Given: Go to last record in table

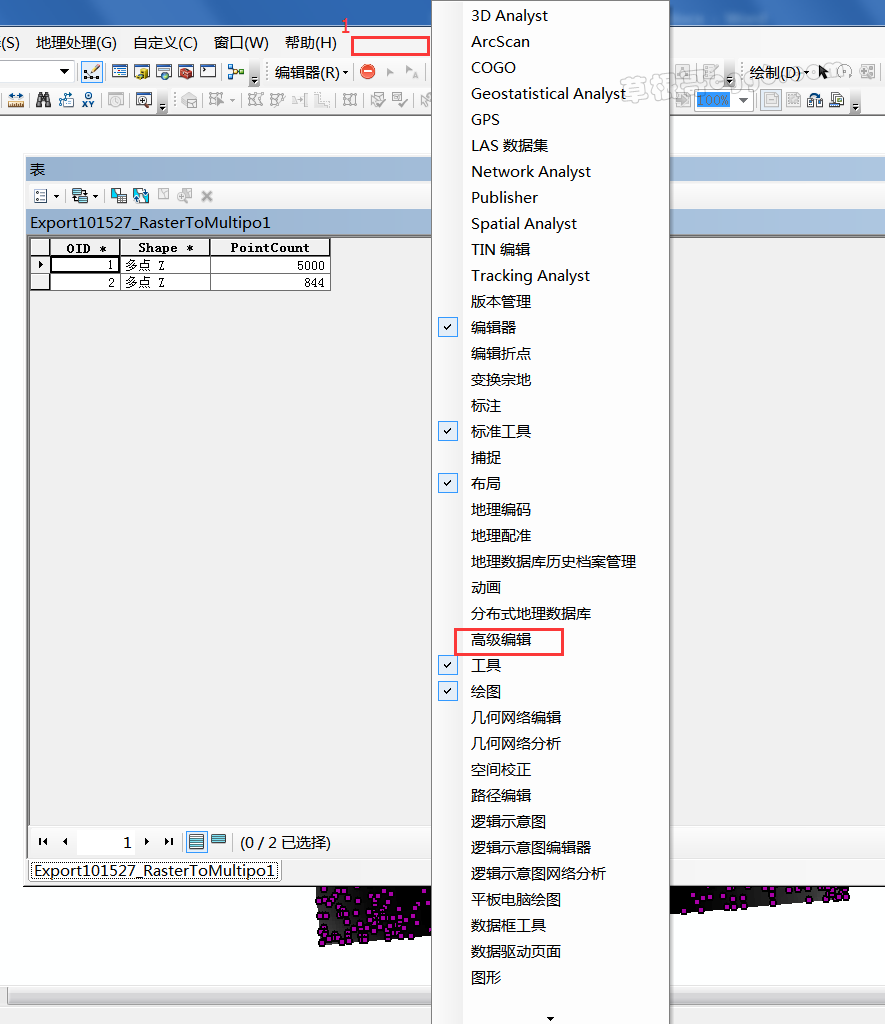Looking at the screenshot, I should 169,842.
